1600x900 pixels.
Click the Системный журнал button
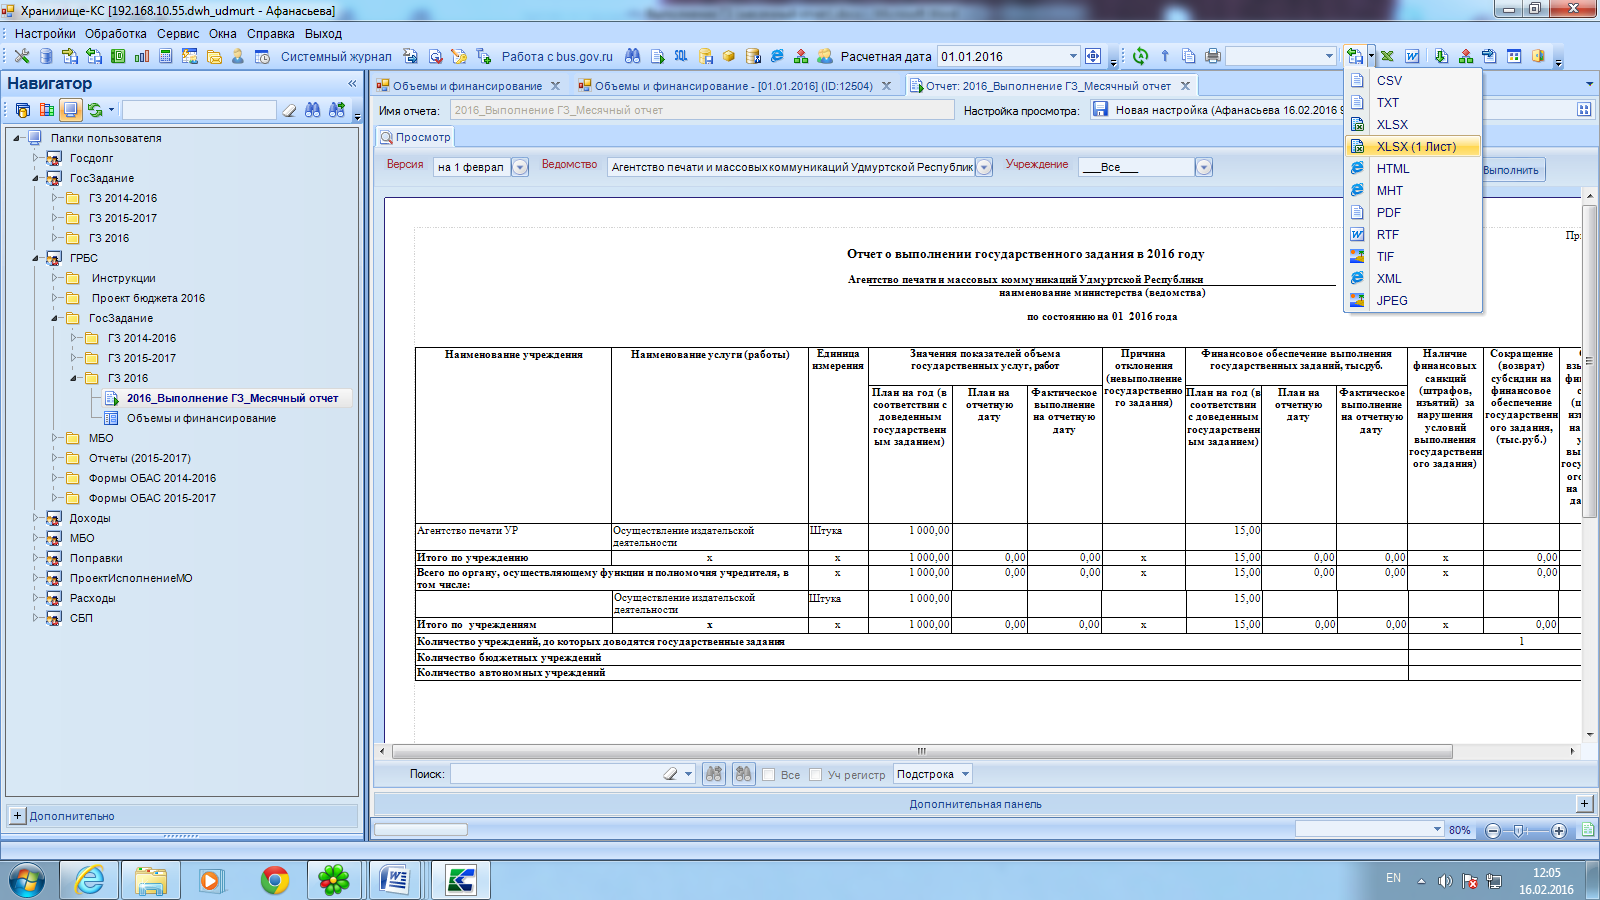(x=335, y=57)
